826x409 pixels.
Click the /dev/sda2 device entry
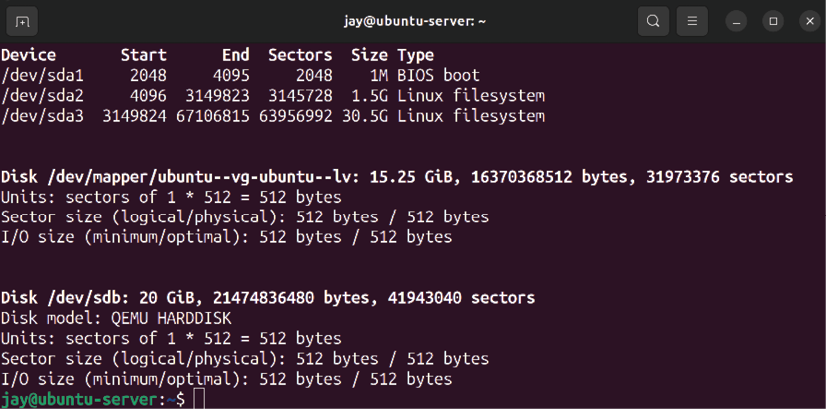(x=42, y=96)
